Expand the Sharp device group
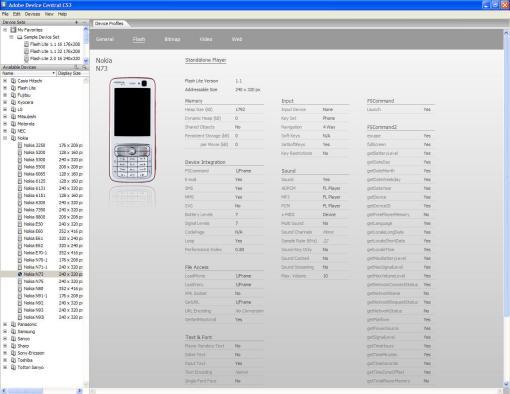The width and height of the screenshot is (510, 394). [x=5, y=346]
